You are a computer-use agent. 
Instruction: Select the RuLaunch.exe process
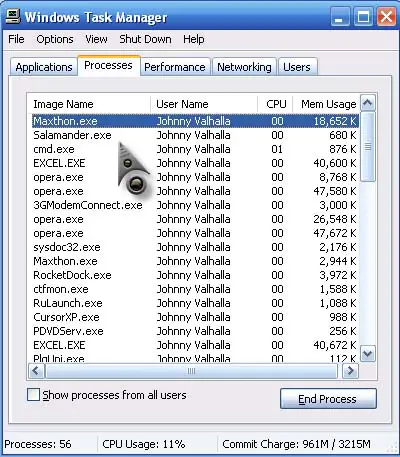click(195, 303)
